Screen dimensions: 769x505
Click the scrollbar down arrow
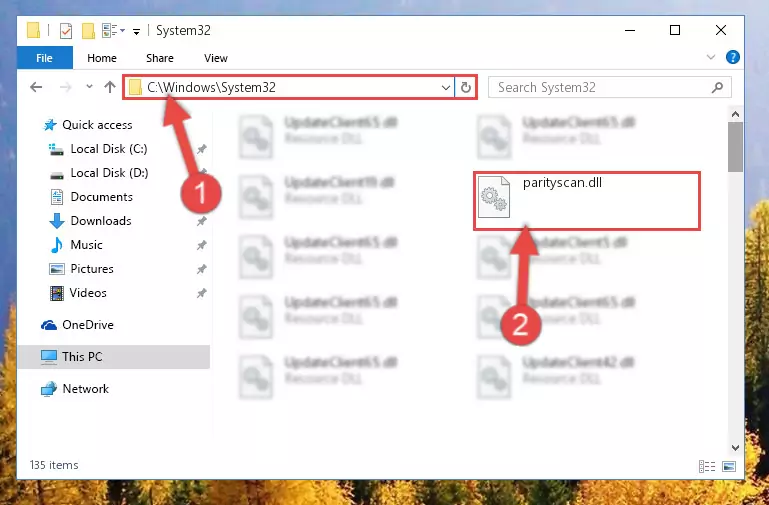735,448
